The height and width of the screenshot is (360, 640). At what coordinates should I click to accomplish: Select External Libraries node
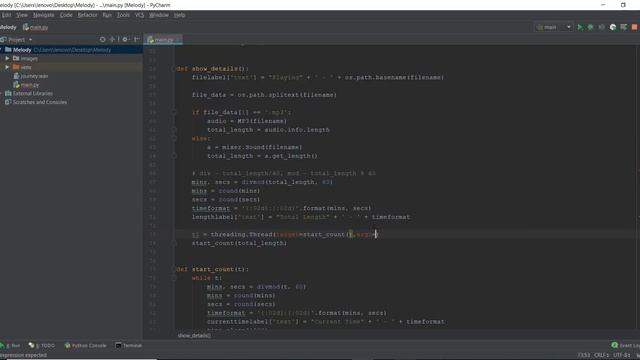click(29, 93)
